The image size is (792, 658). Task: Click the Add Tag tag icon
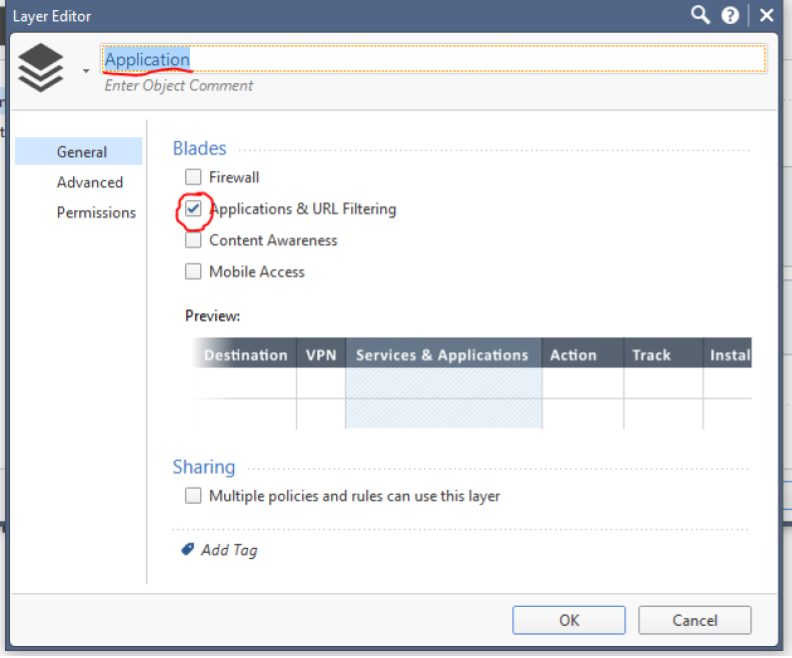click(x=187, y=549)
